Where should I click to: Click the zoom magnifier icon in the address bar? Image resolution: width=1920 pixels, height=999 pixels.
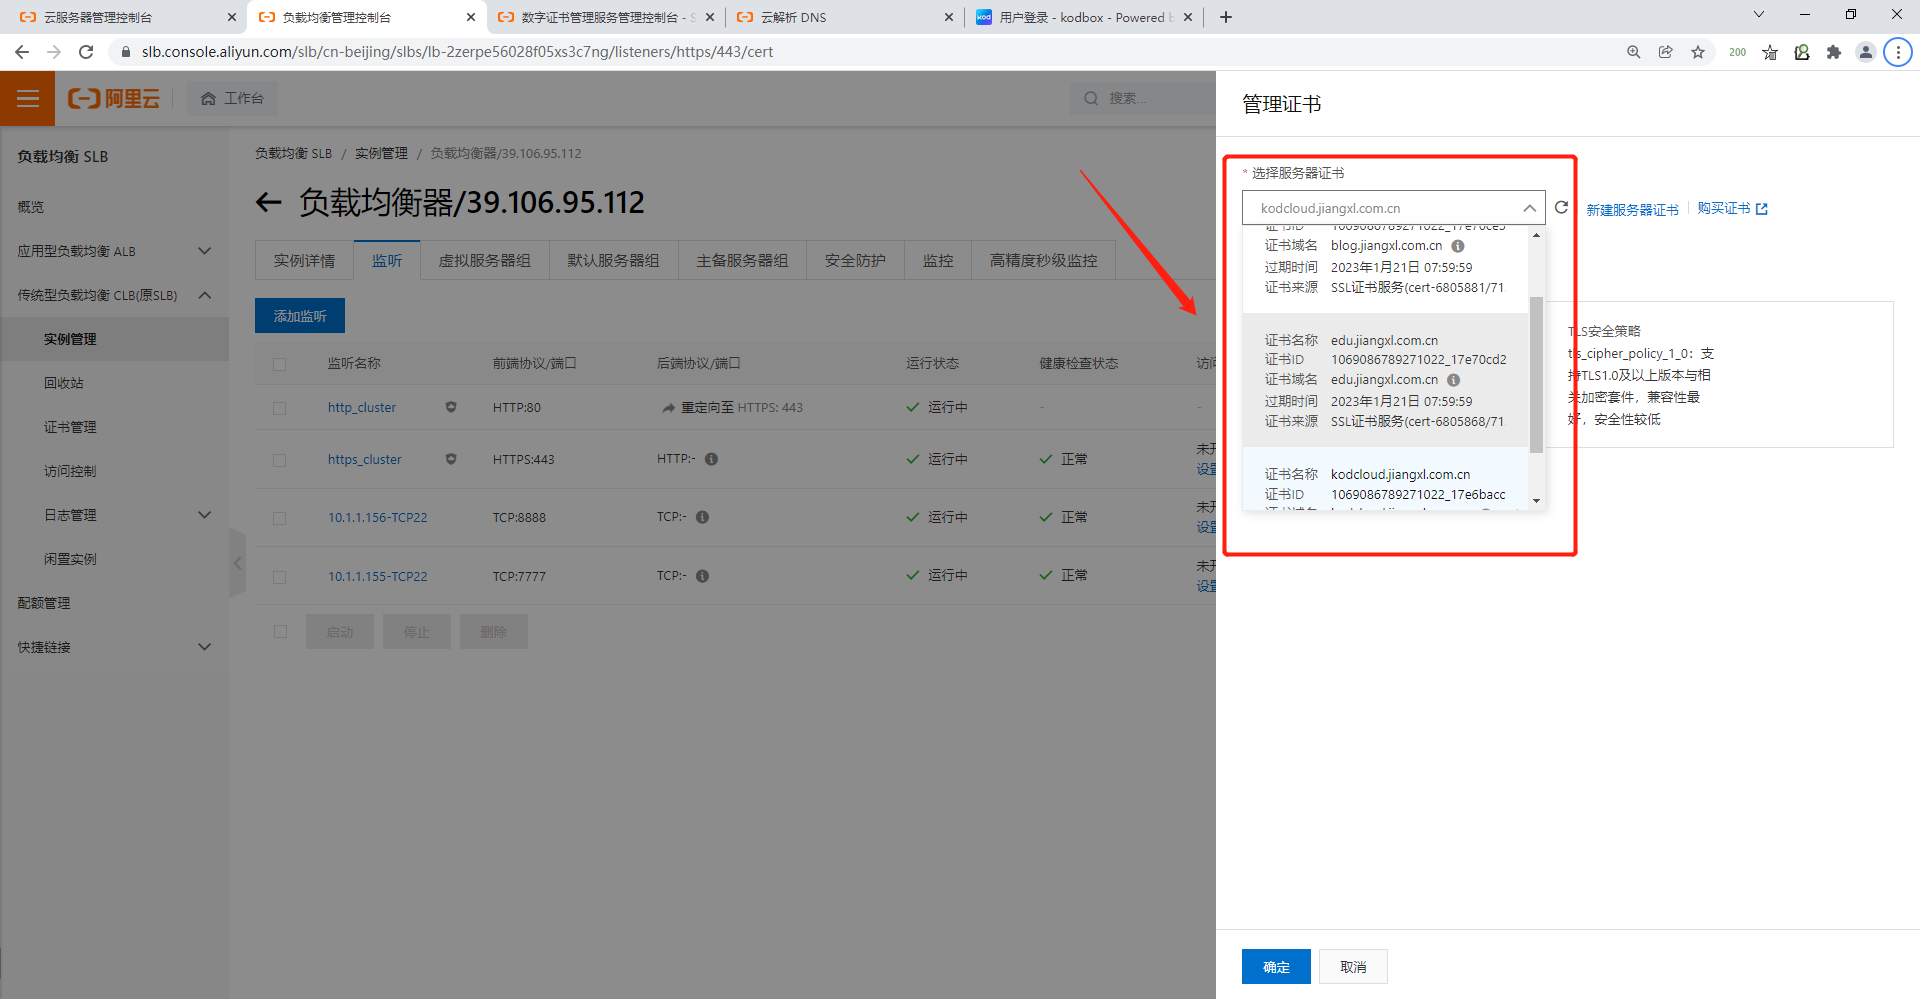coord(1634,52)
